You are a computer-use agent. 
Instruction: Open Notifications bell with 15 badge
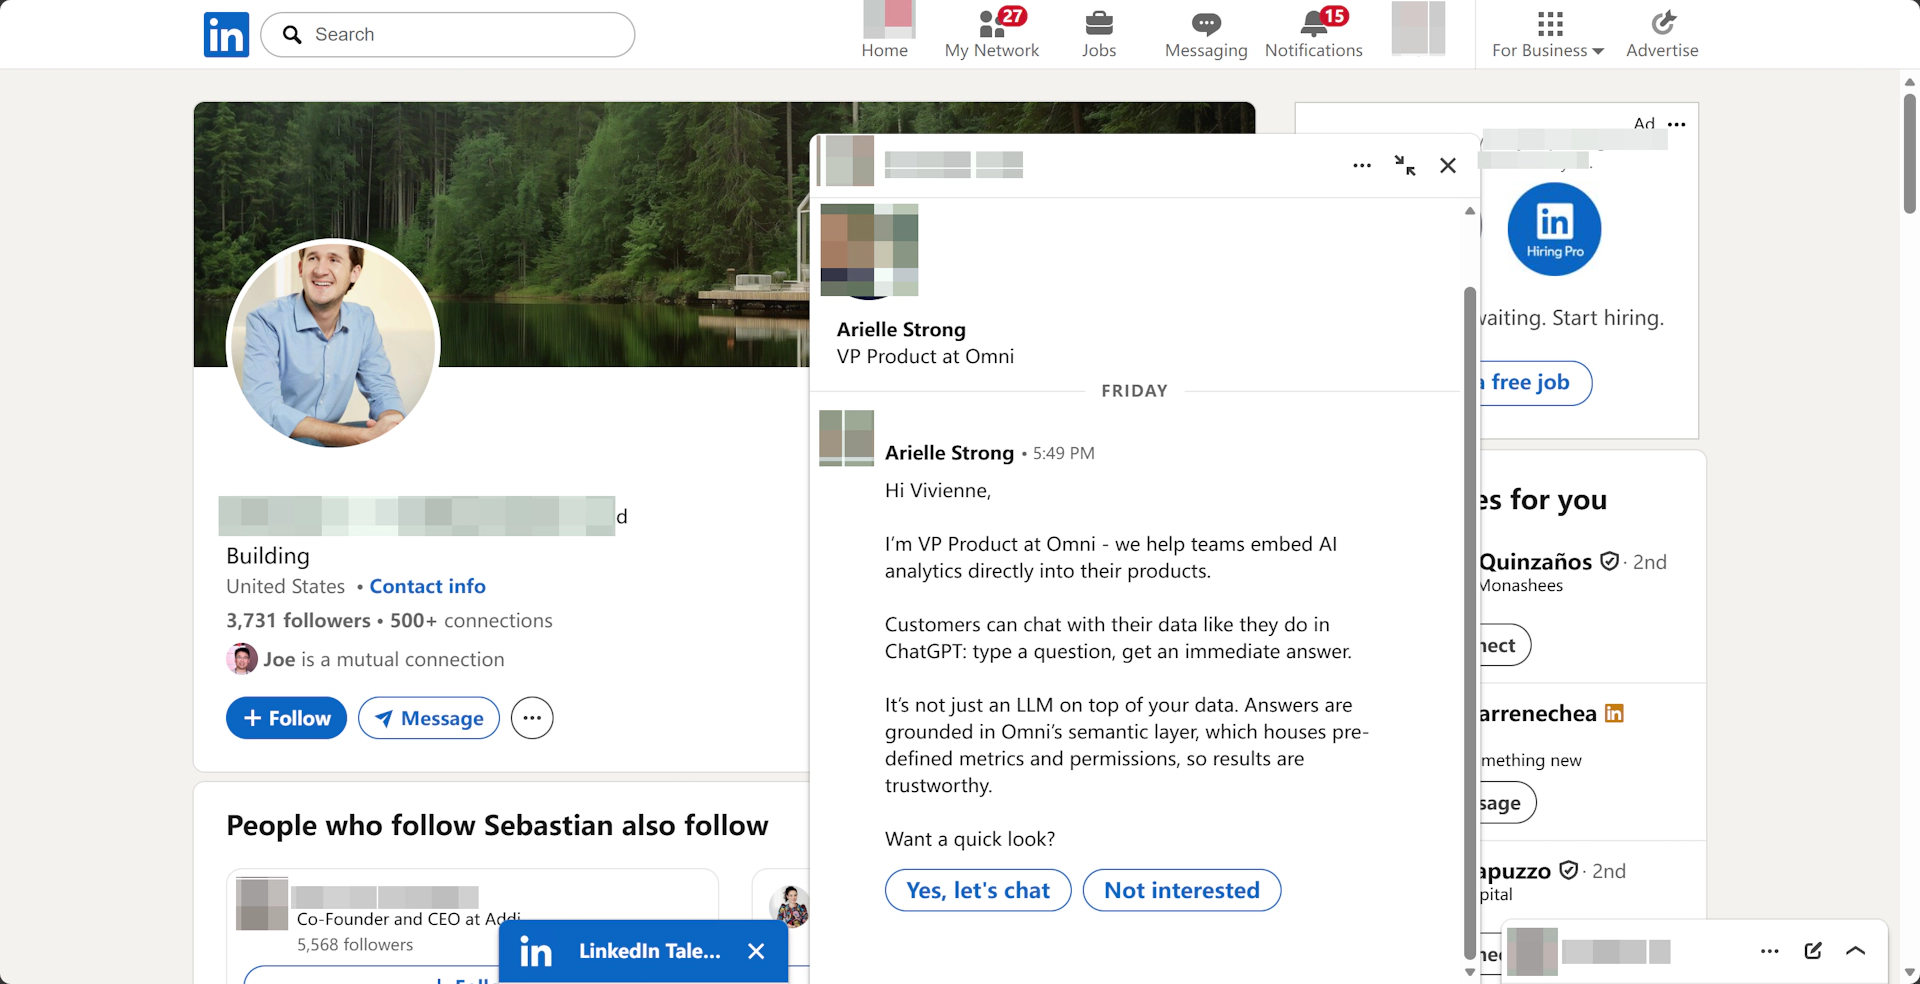1313,33
